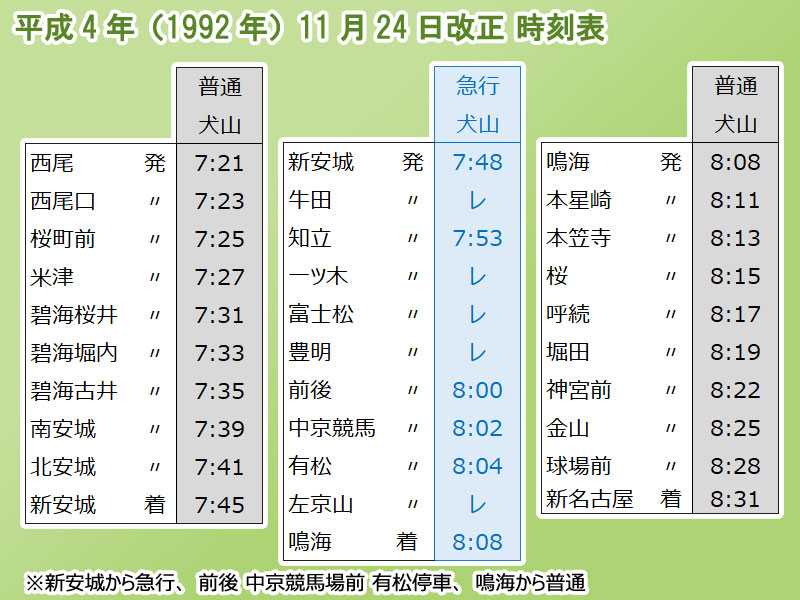The height and width of the screenshot is (600, 800).
Task: Click the 8:00 time cell
Action: pyautogui.click(x=478, y=390)
